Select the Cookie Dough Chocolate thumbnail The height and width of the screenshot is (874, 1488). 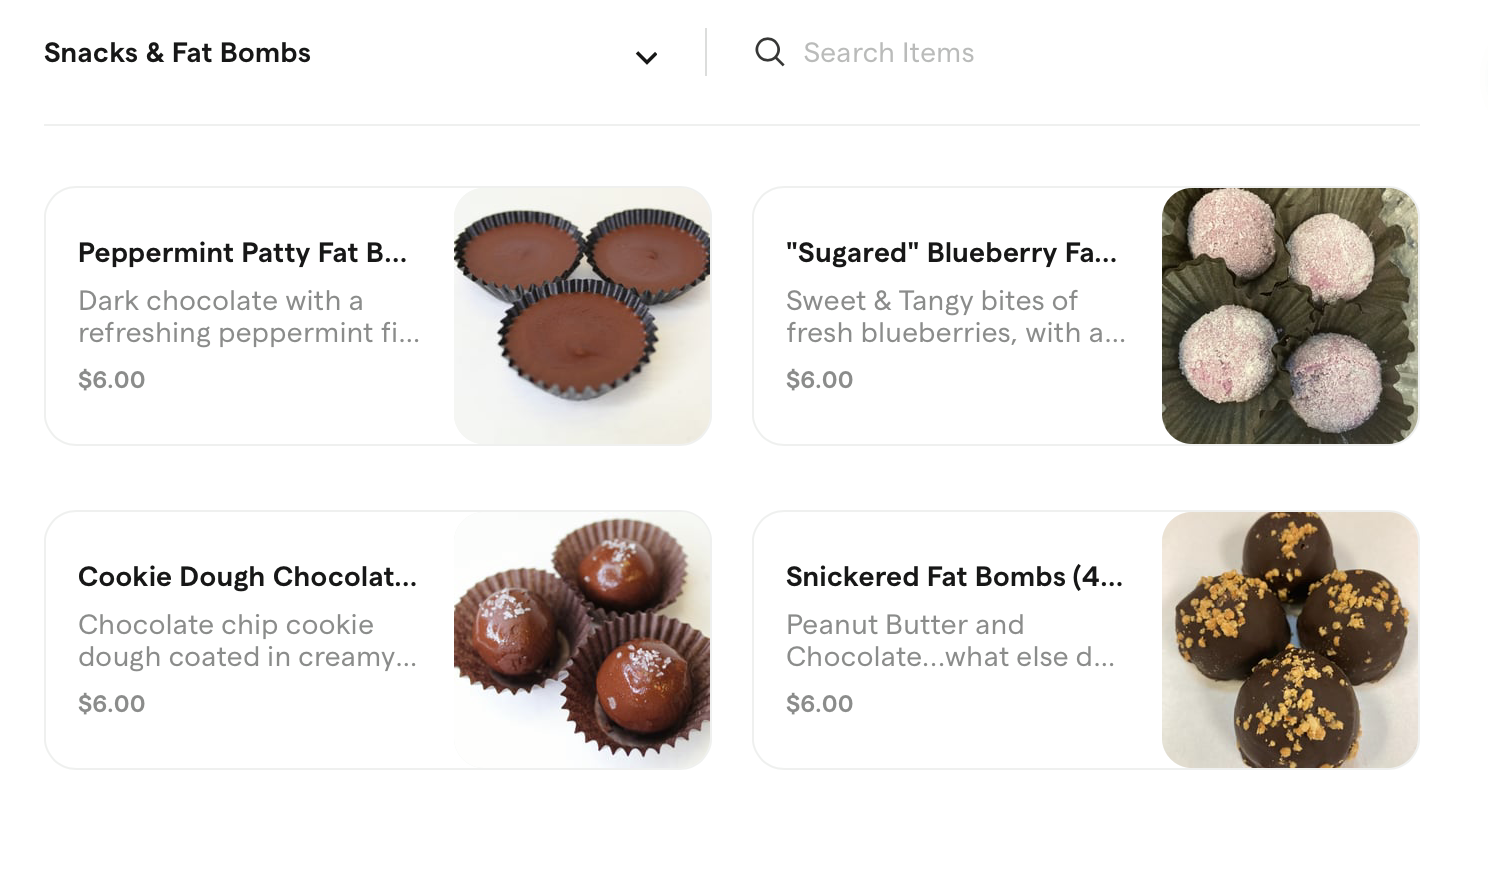582,640
